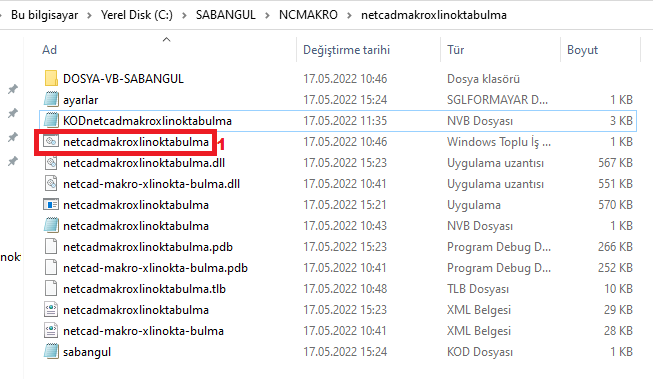The width and height of the screenshot is (653, 379).
Task: Click the netcadmakroxlinoktabulma.dll file icon
Action: tap(51, 162)
